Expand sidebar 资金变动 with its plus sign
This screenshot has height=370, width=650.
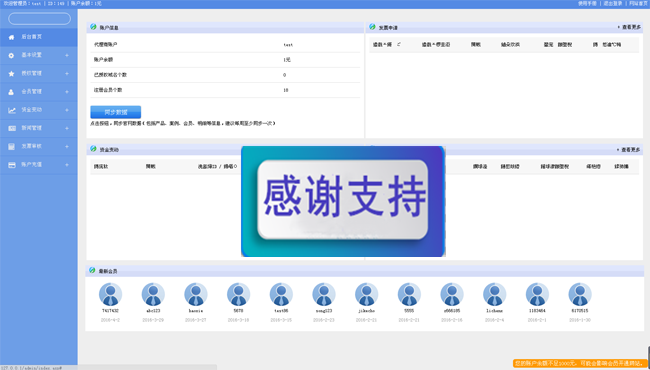point(67,110)
